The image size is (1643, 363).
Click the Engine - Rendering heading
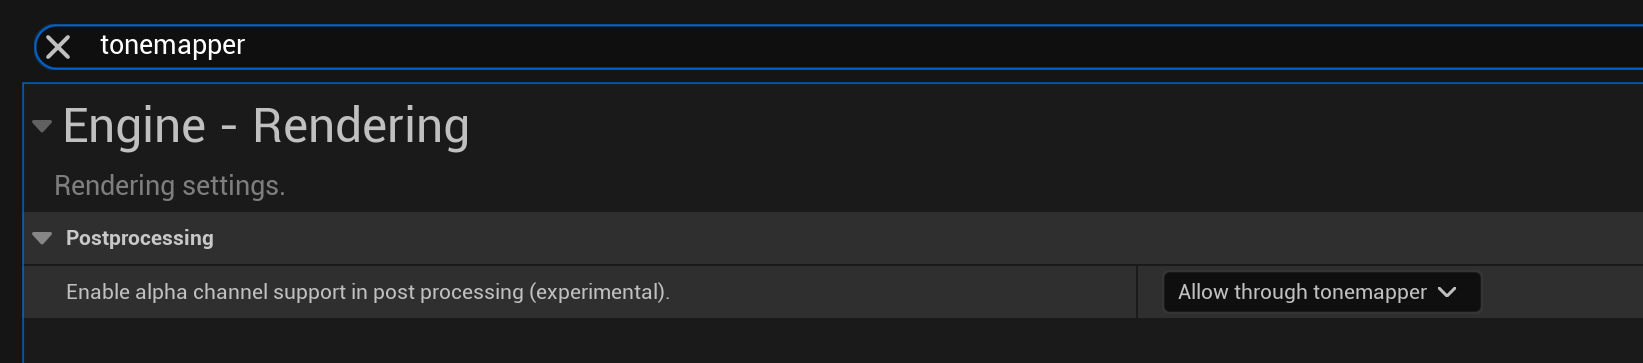tap(266, 126)
